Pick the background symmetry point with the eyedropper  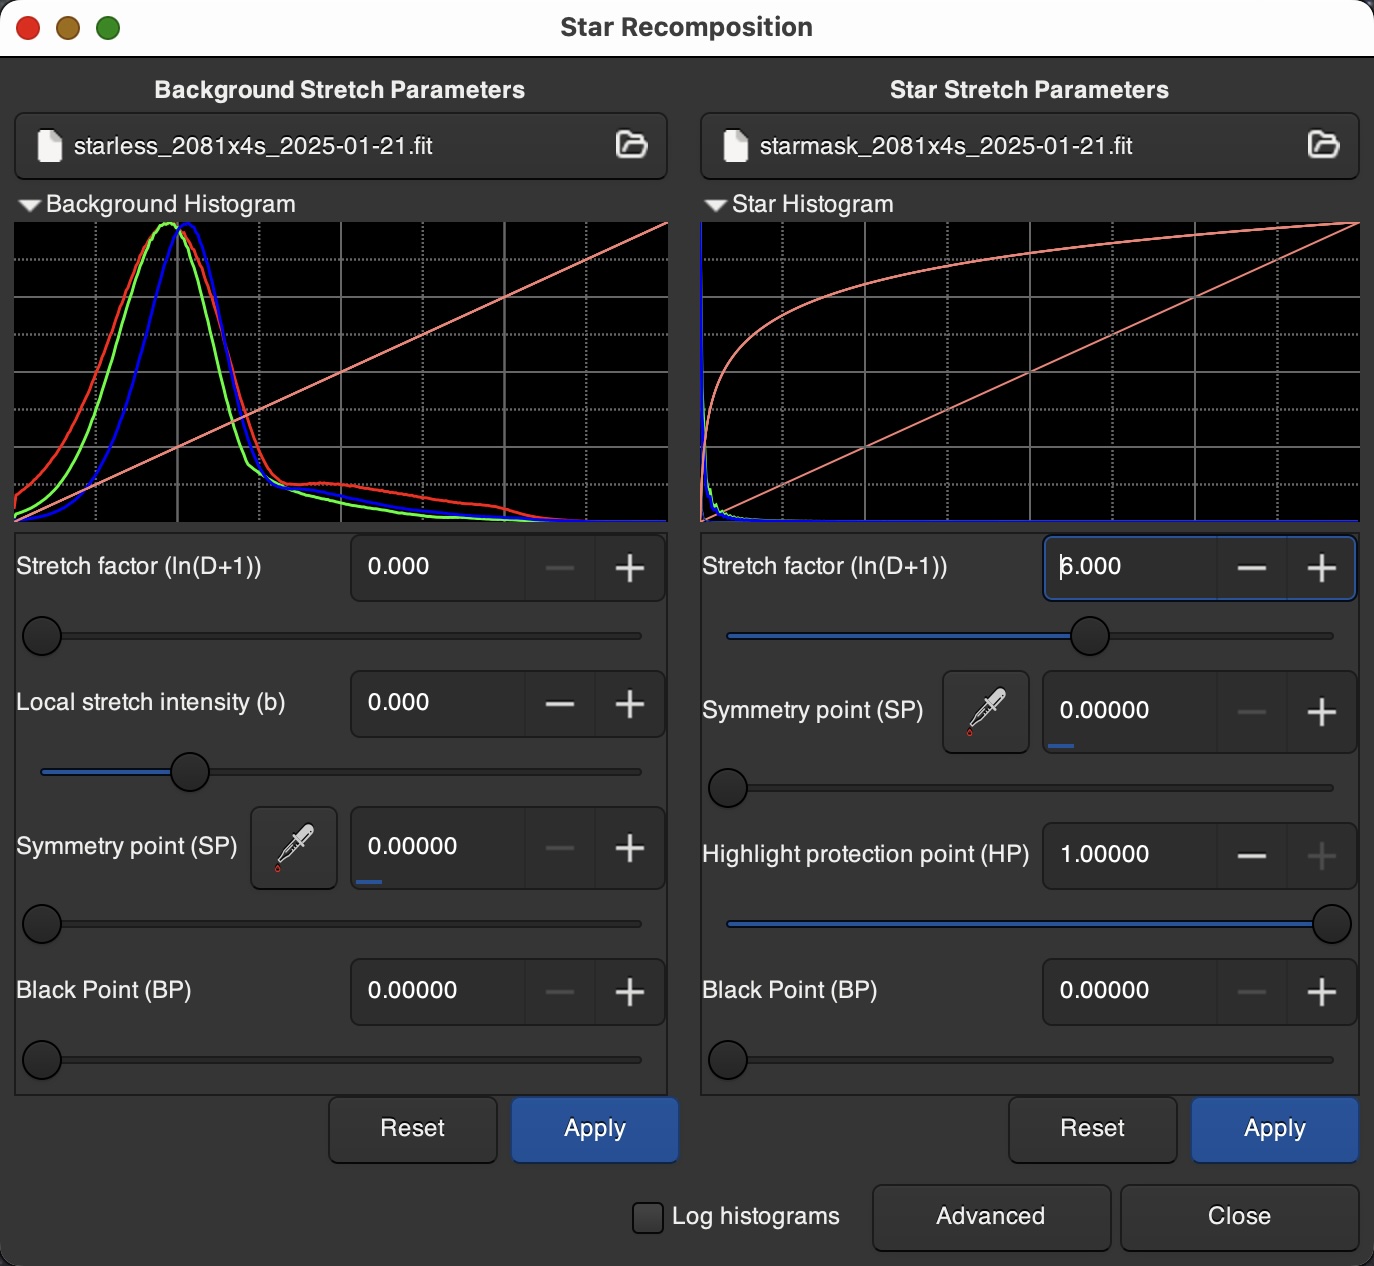pos(294,848)
